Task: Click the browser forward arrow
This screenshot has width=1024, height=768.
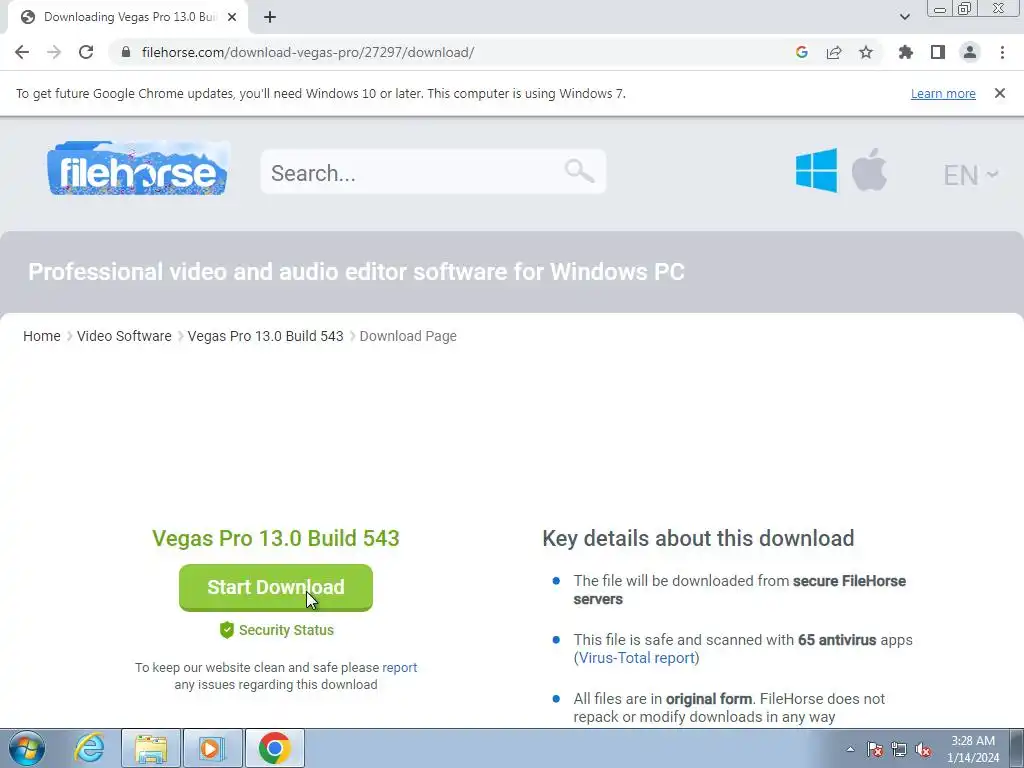Action: click(54, 52)
